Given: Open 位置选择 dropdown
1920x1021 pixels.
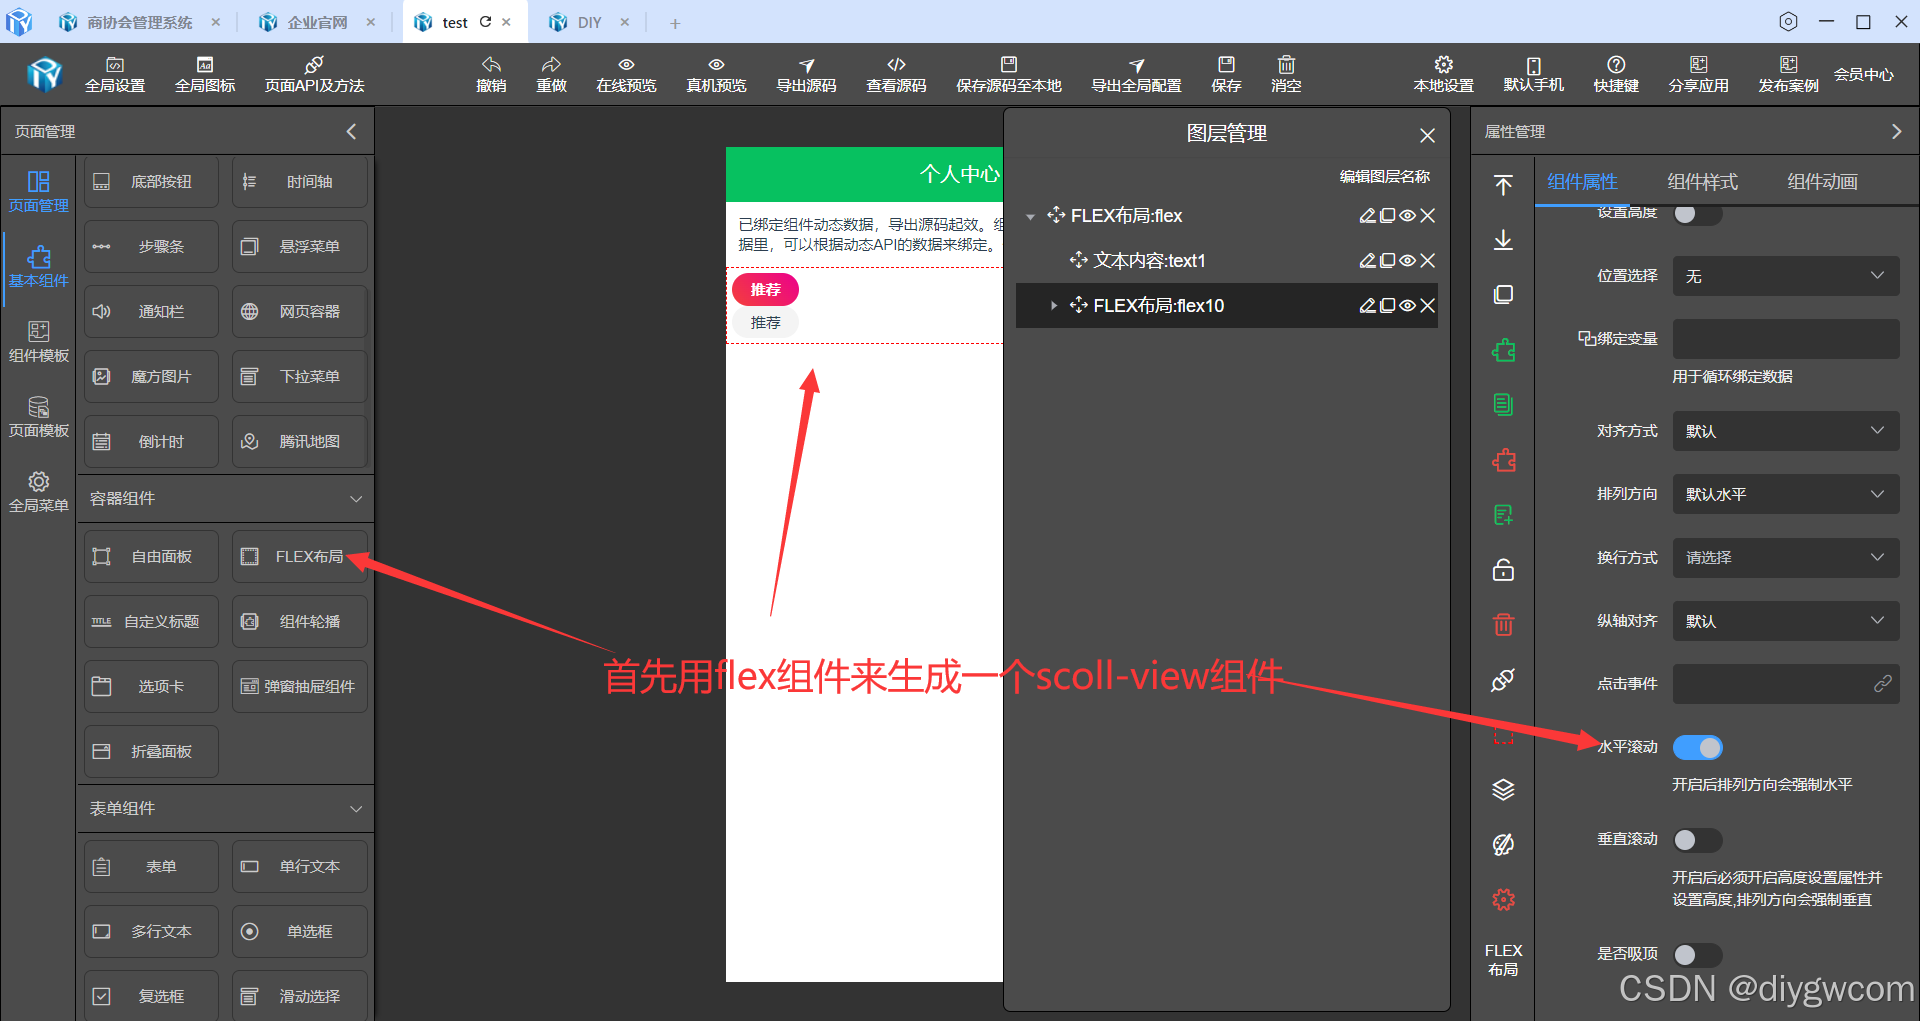Looking at the screenshot, I should [1786, 276].
